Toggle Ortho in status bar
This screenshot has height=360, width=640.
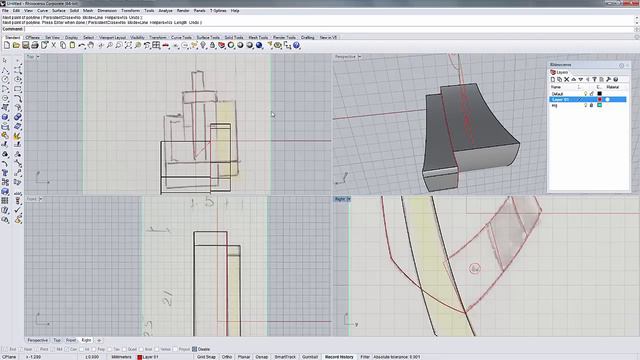[227, 357]
